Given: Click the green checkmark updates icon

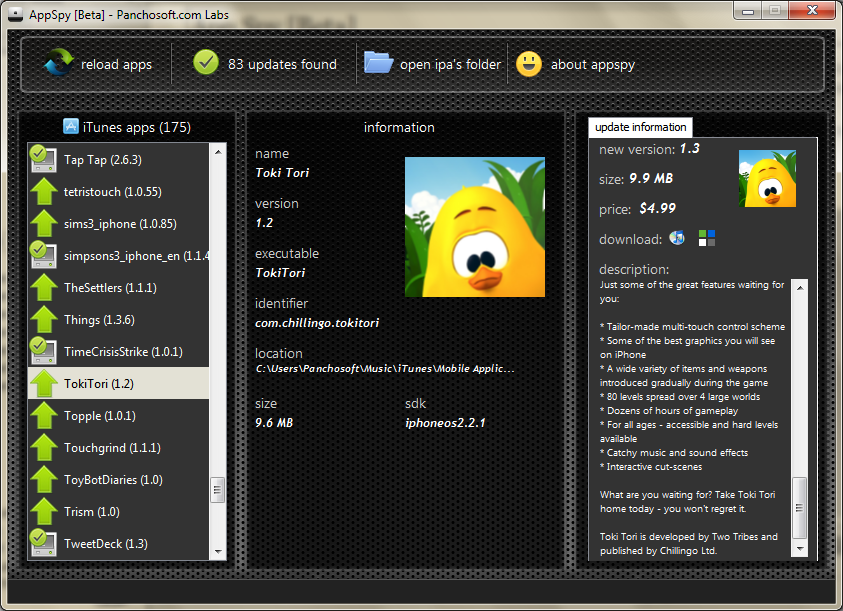Looking at the screenshot, I should point(206,63).
